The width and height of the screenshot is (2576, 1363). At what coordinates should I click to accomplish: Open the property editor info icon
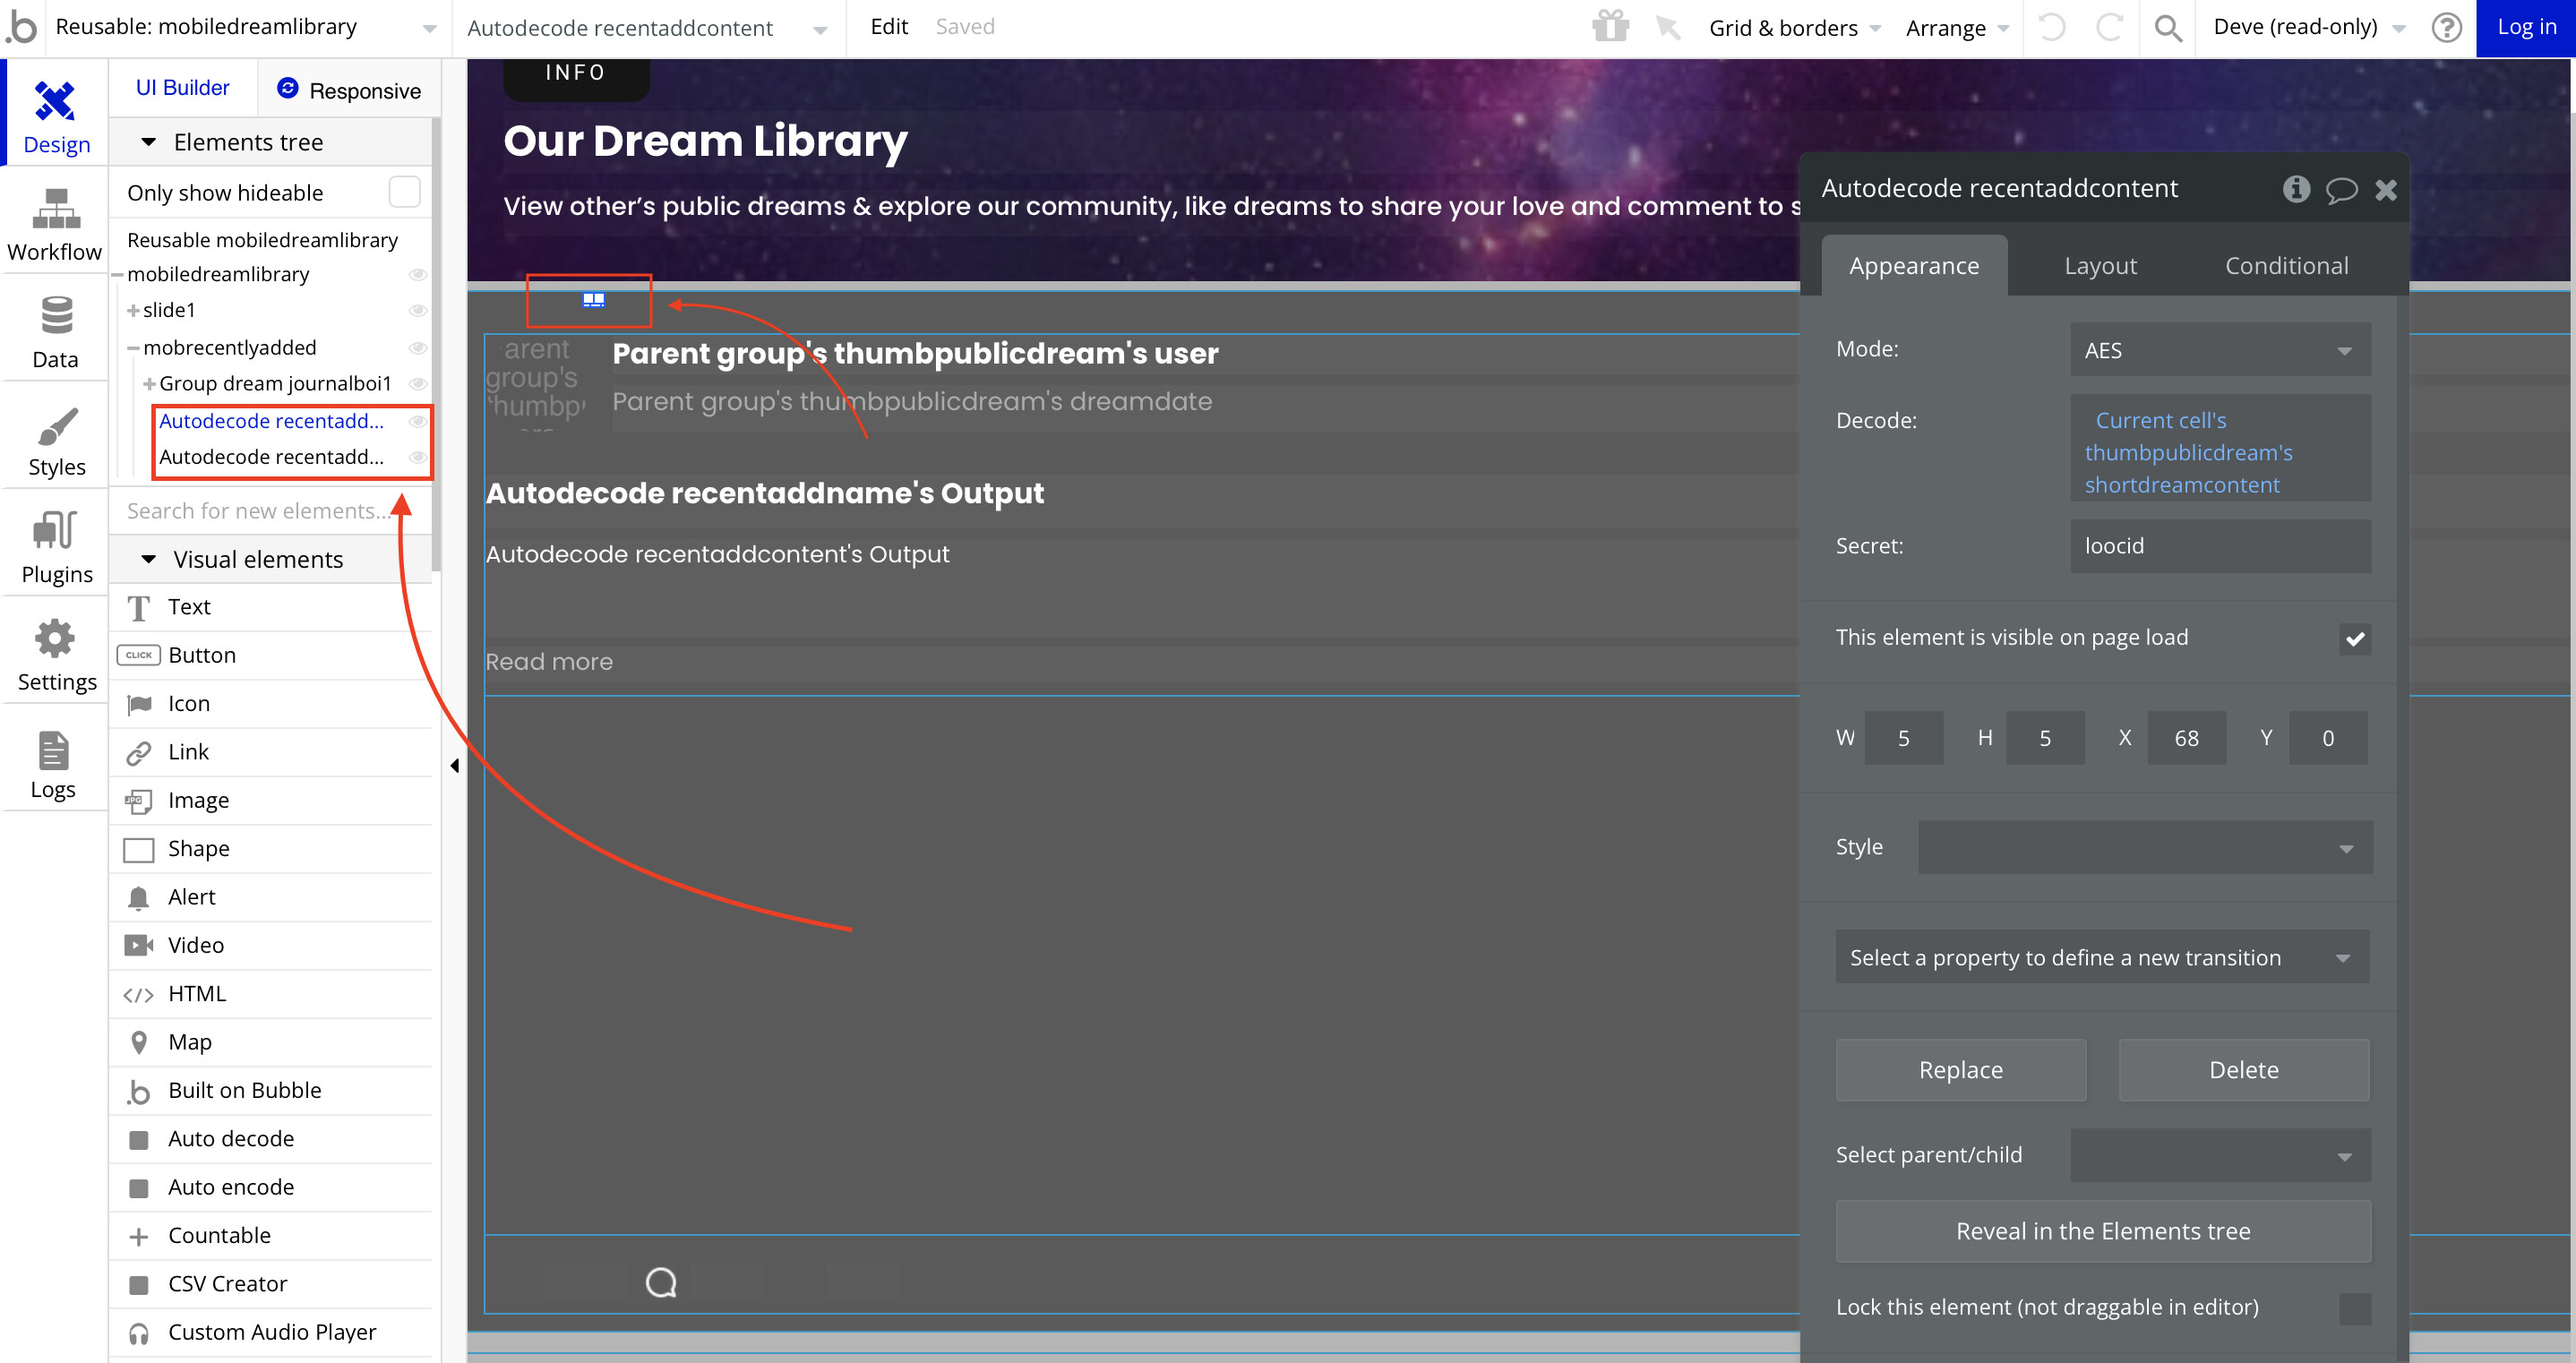pyautogui.click(x=2296, y=189)
